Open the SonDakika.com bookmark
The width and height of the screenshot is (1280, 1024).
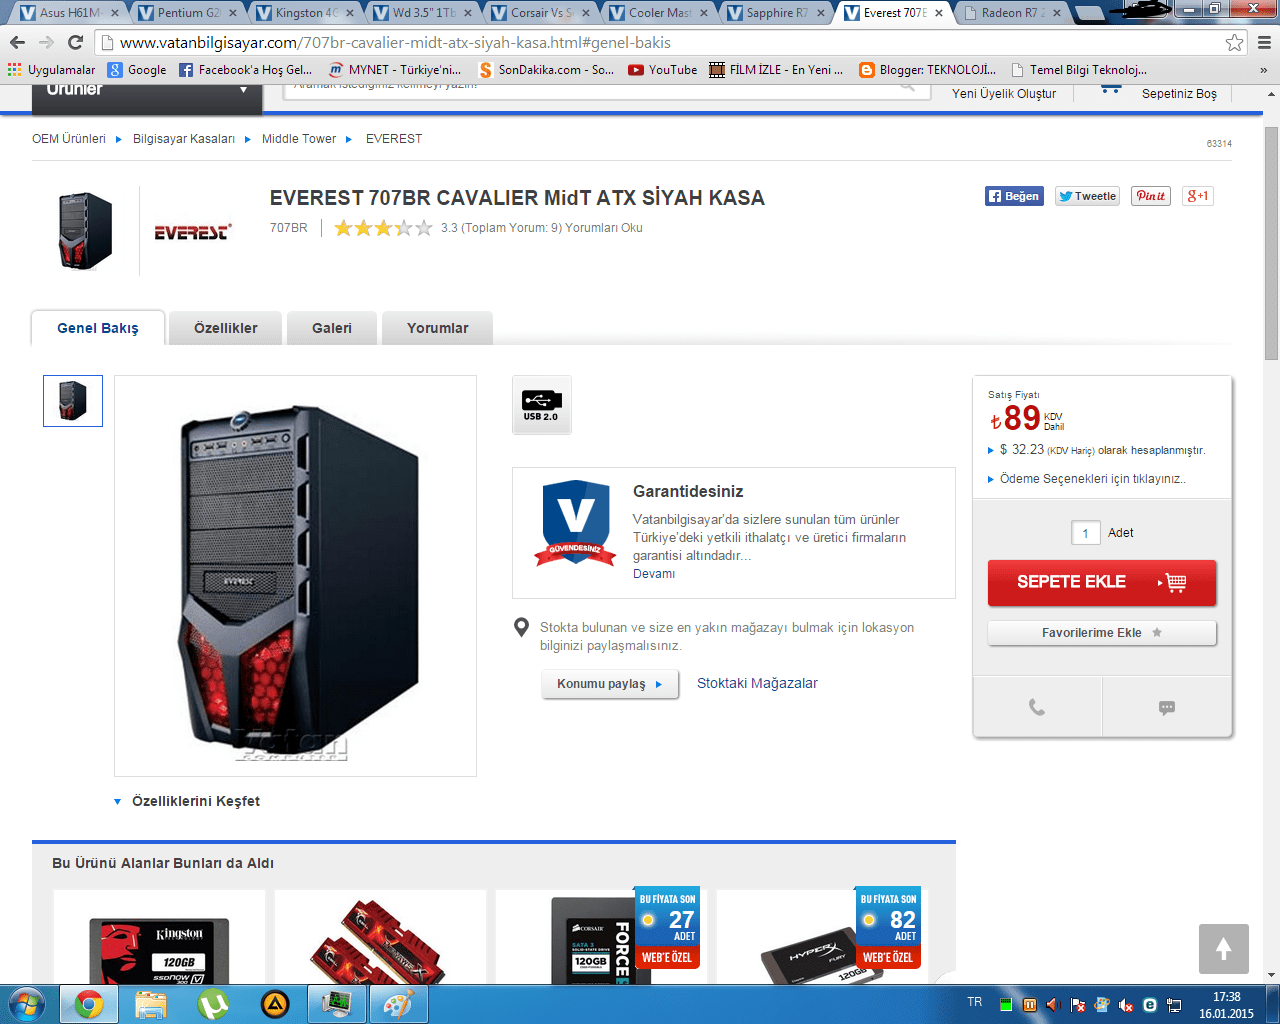click(x=547, y=70)
